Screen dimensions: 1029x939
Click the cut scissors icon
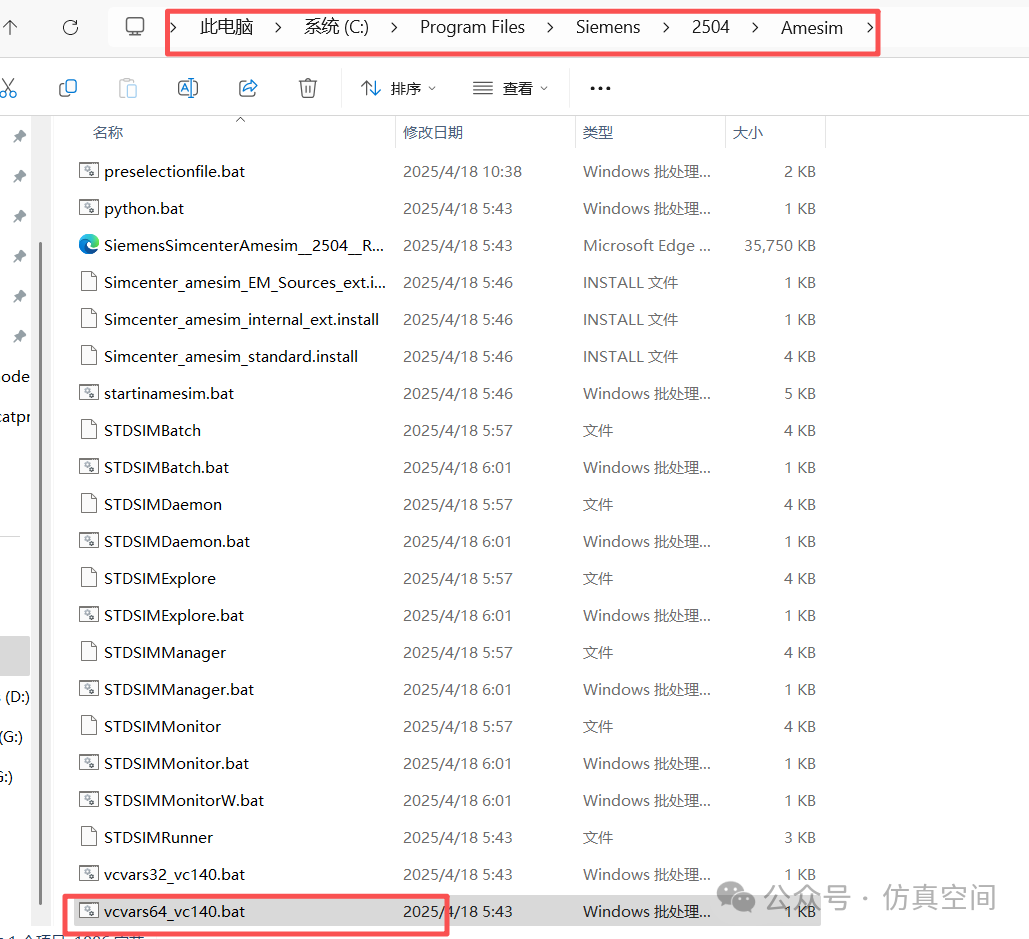[x=9, y=88]
